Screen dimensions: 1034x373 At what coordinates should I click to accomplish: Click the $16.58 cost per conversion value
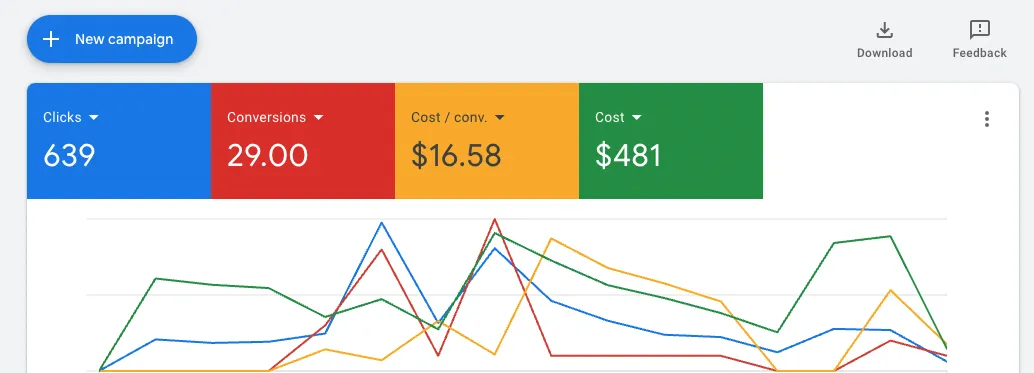coord(456,156)
